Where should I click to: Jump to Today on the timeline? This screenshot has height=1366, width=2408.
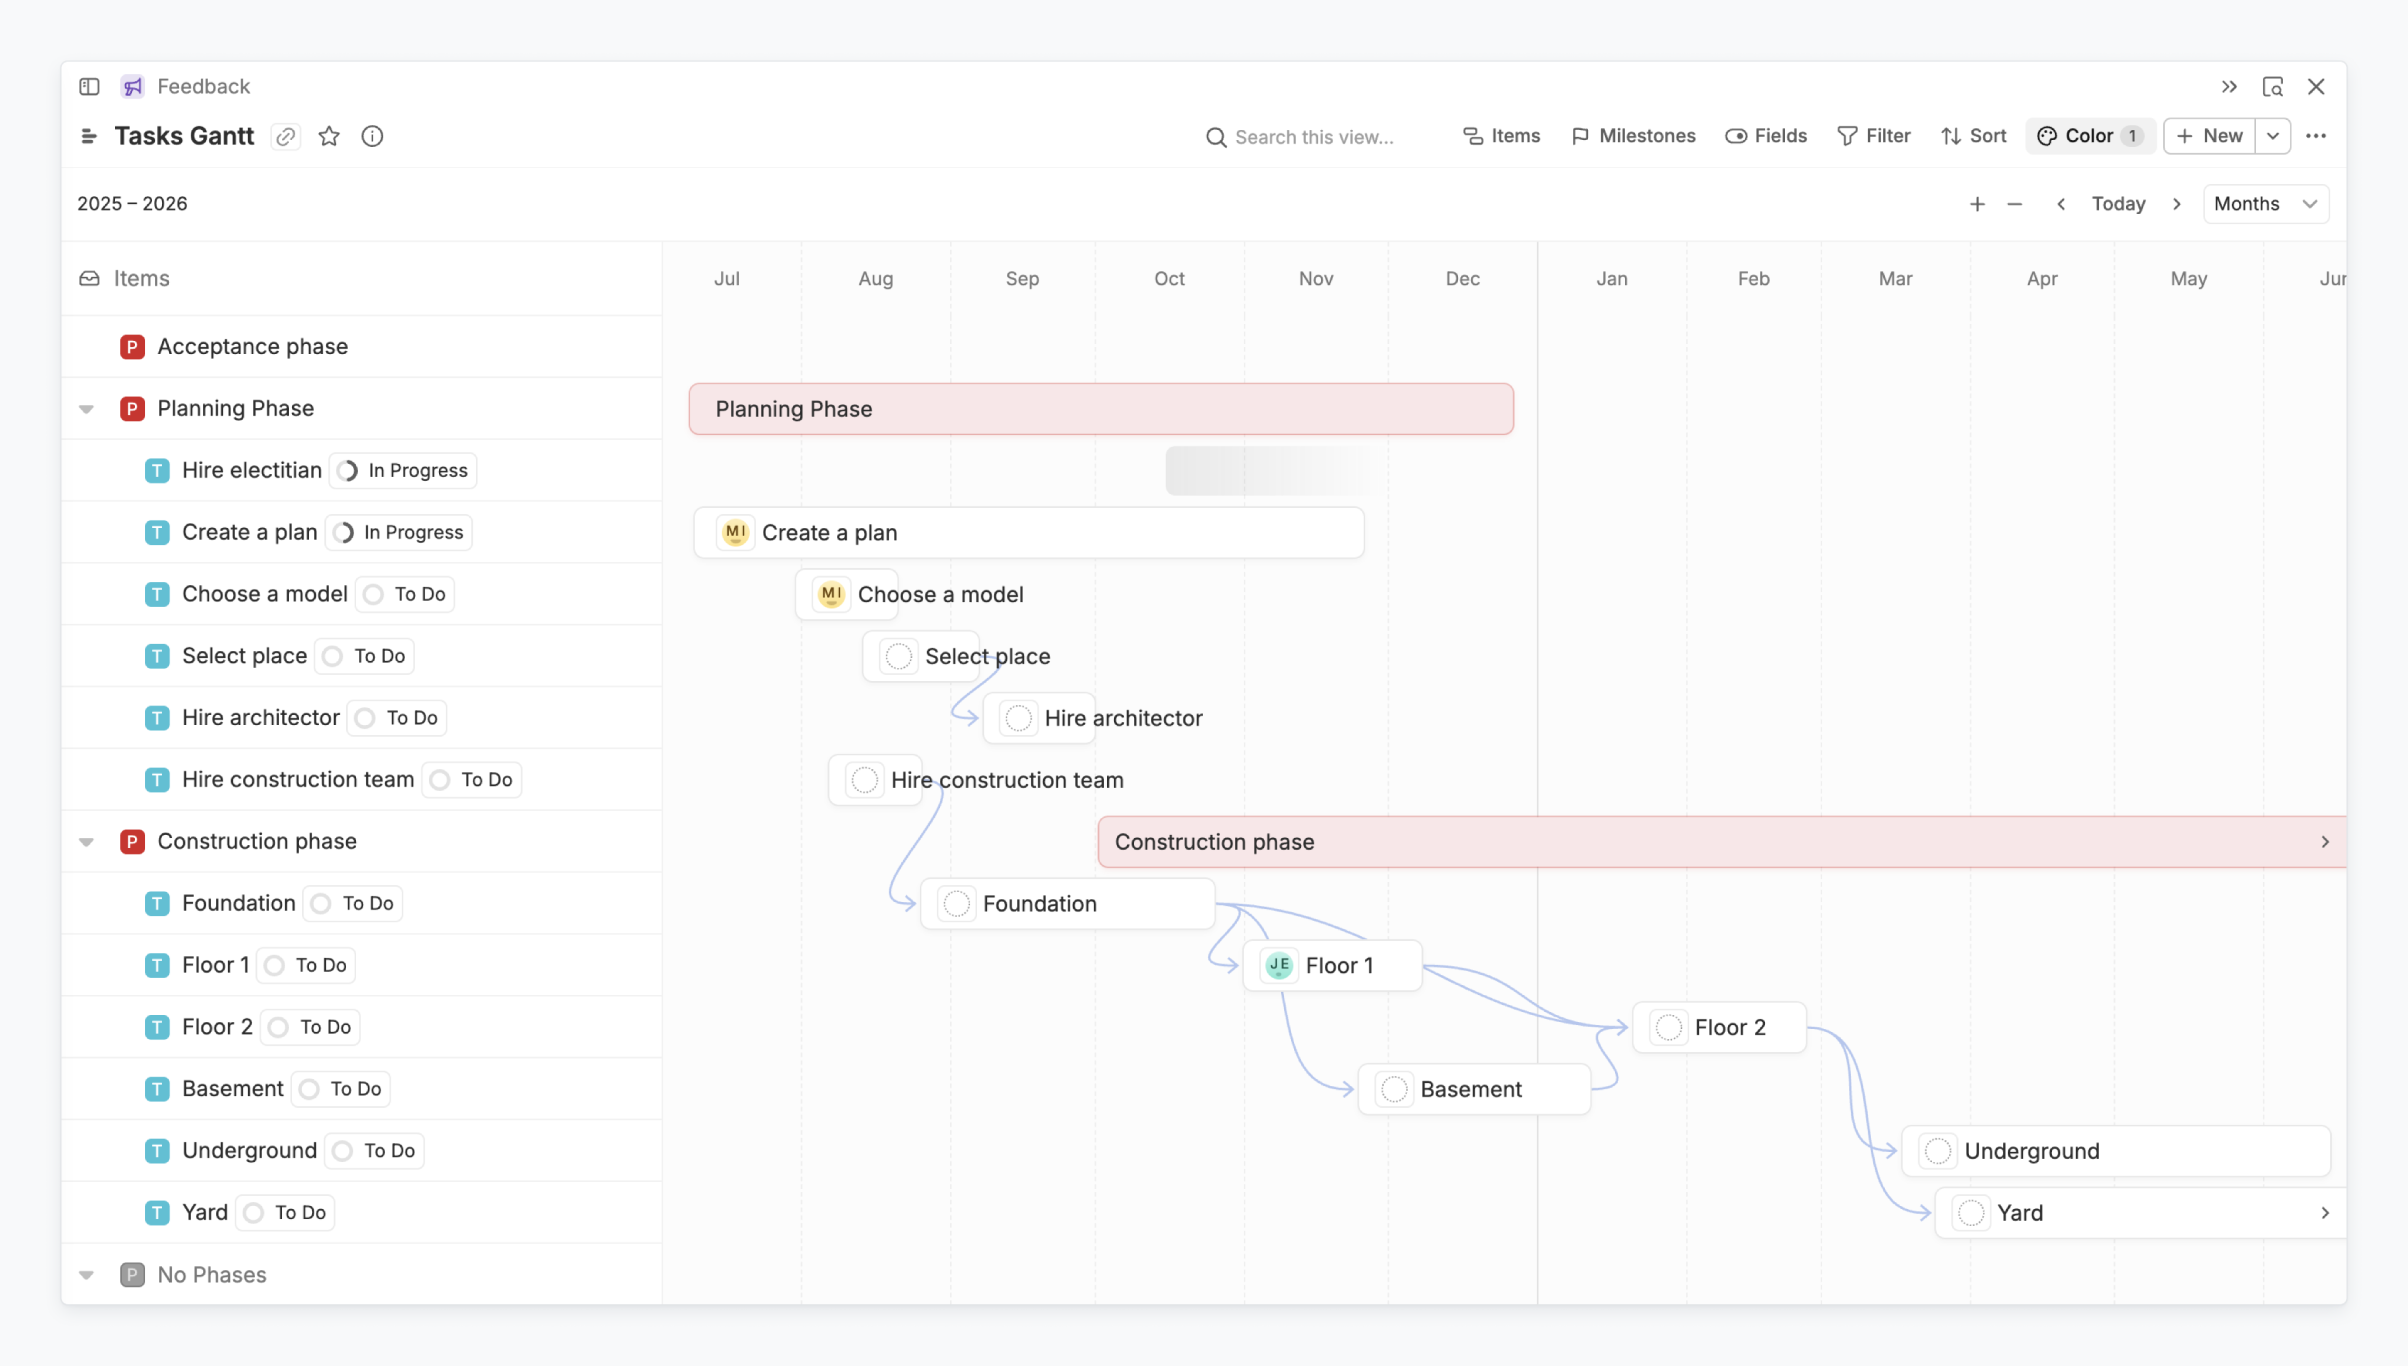(2119, 204)
